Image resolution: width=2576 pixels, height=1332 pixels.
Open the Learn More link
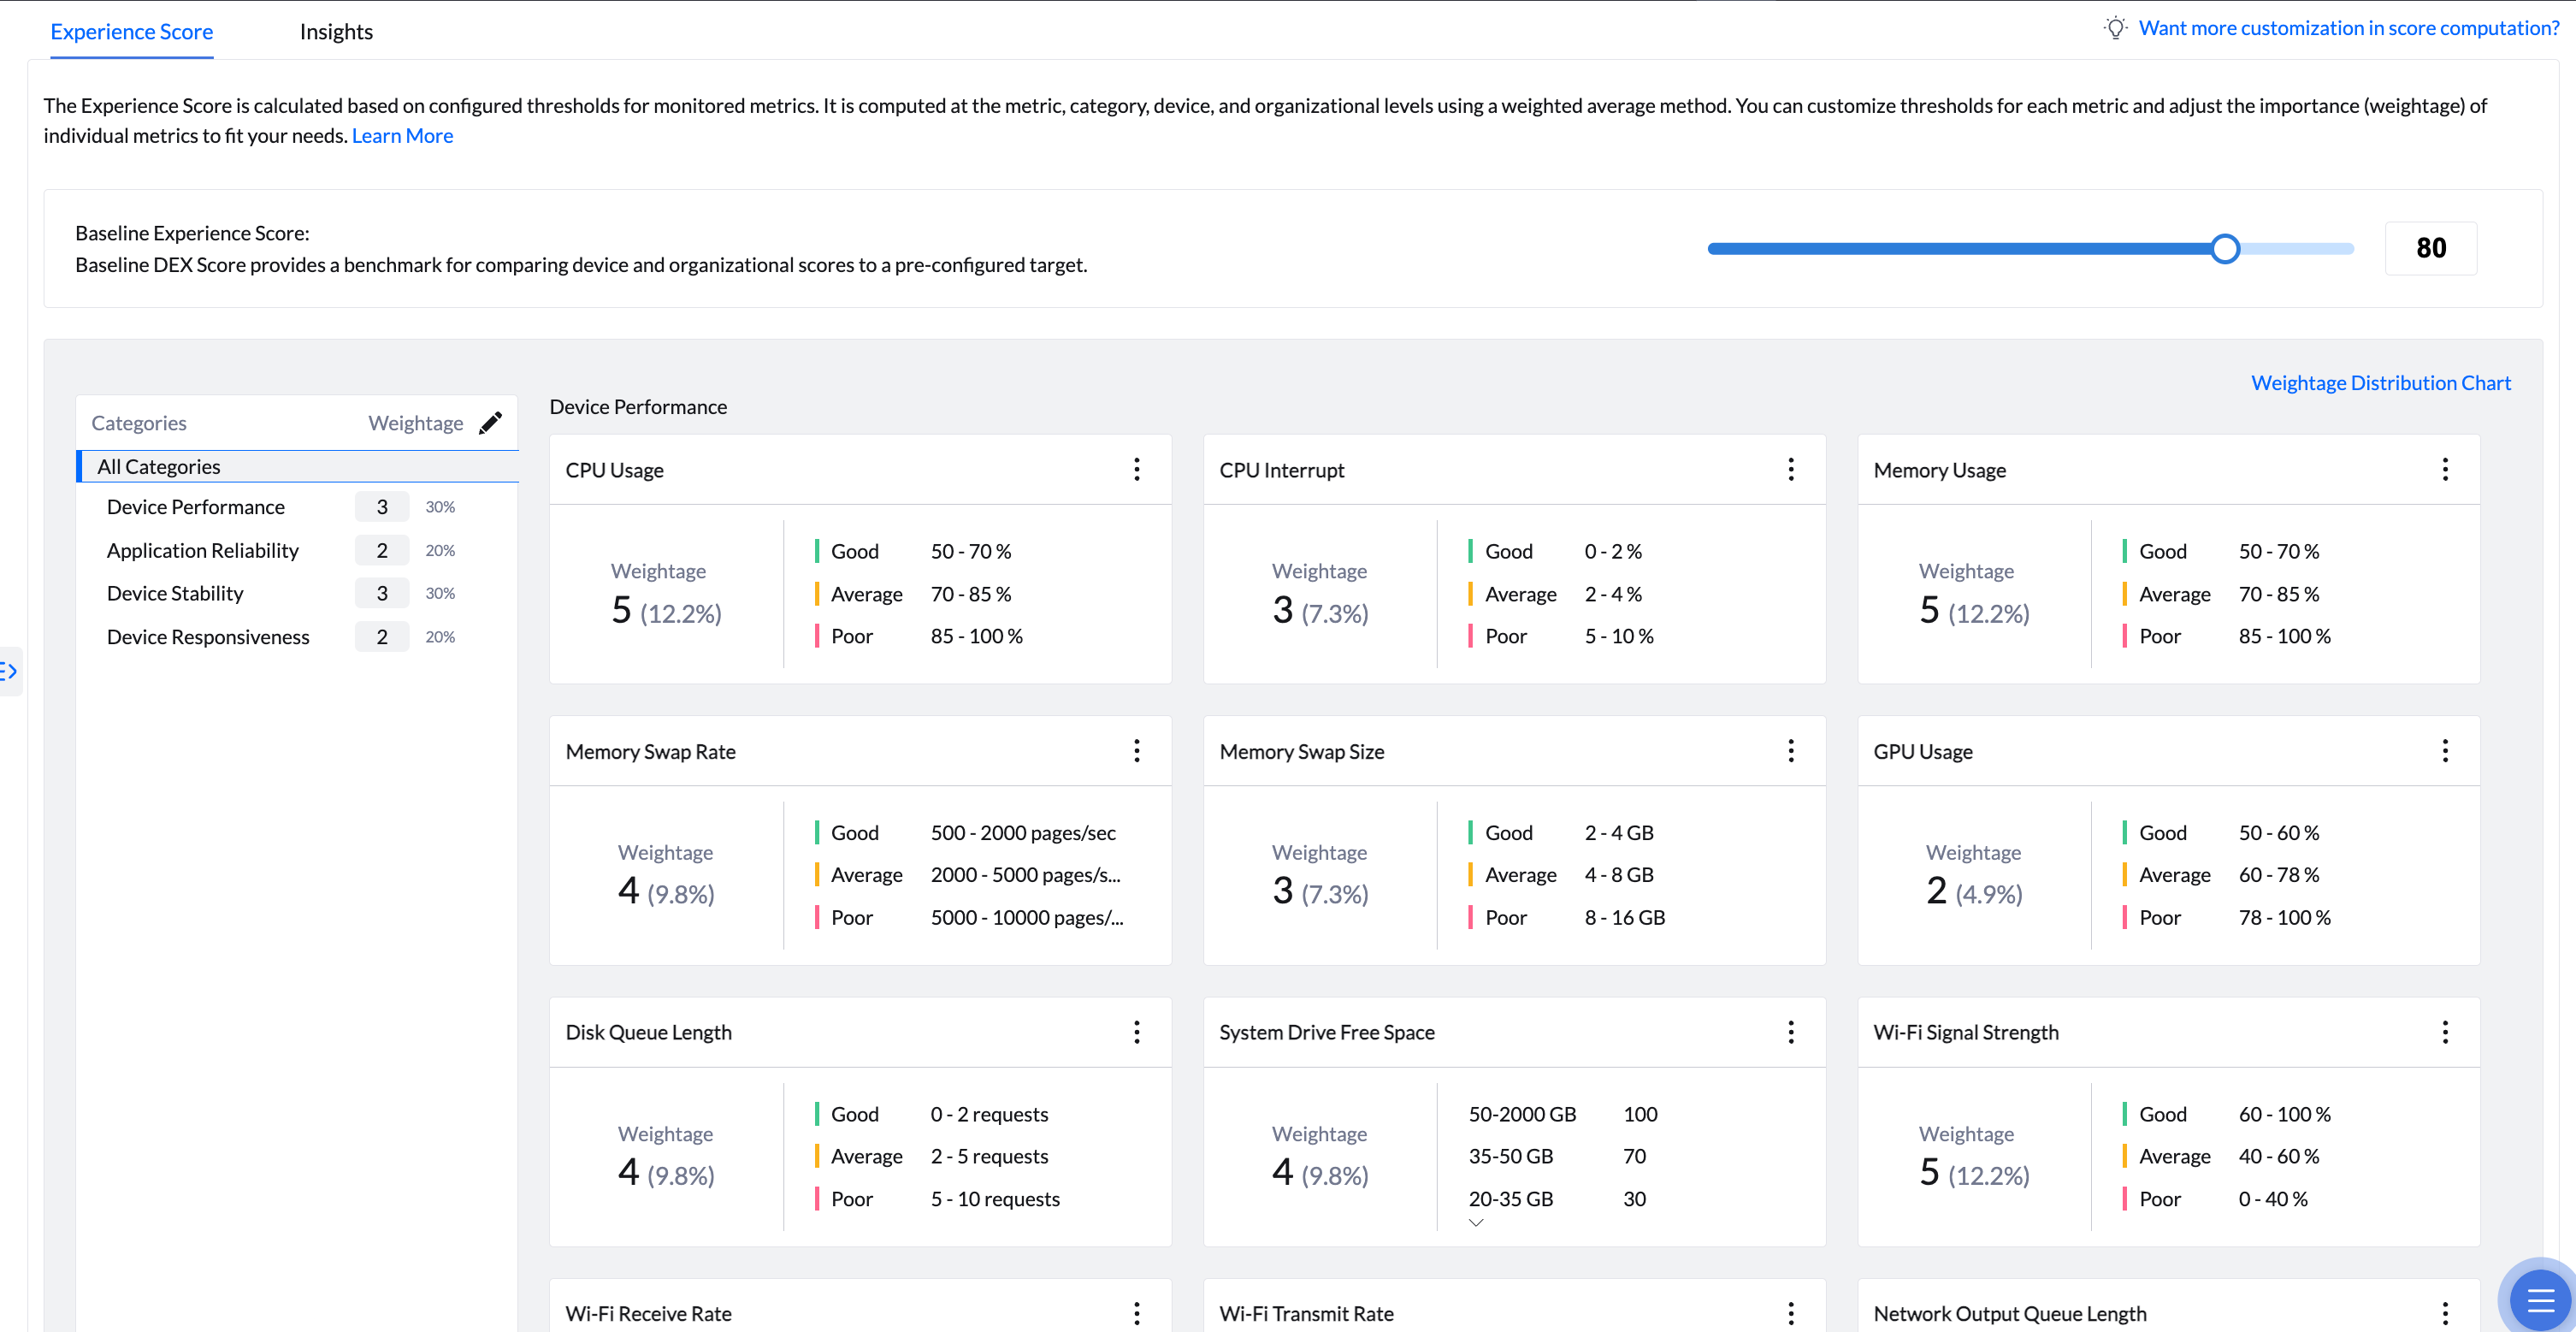point(402,135)
